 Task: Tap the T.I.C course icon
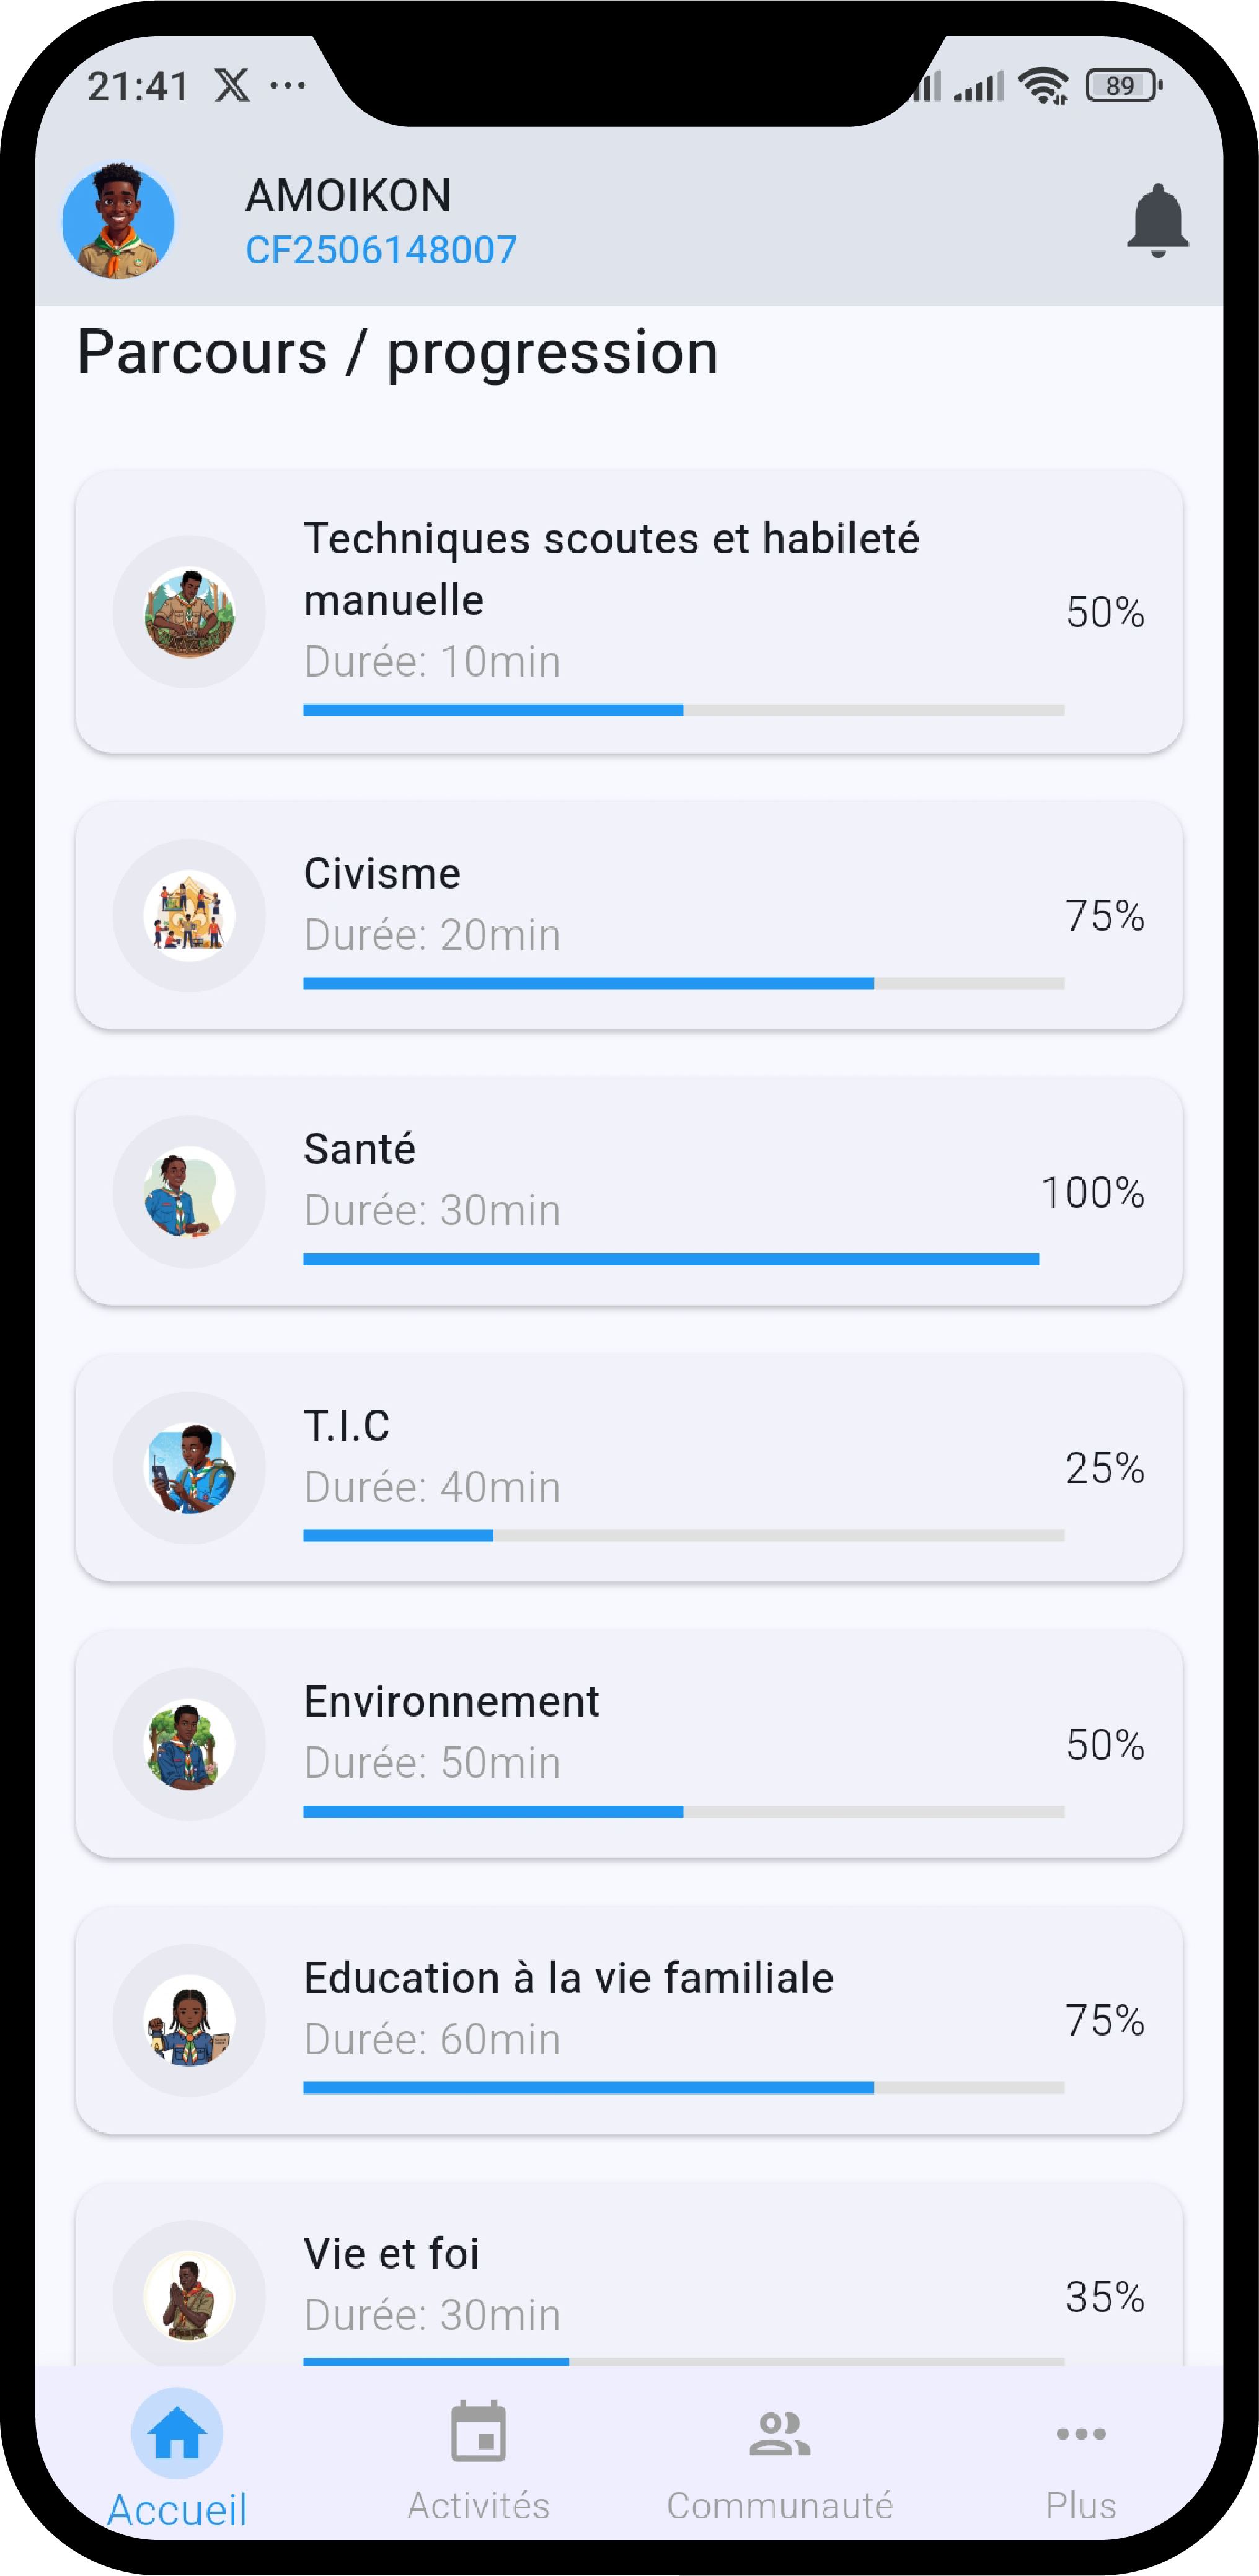tap(189, 1468)
